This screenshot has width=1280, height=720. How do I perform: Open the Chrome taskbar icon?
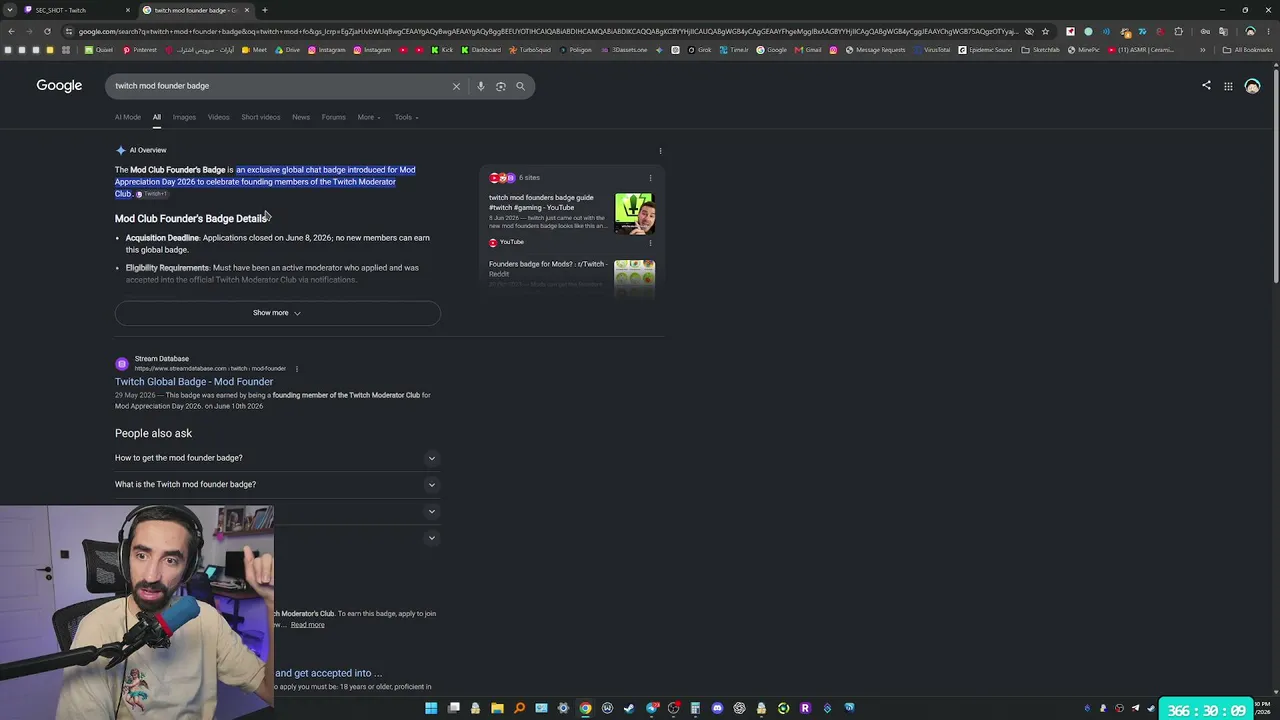pyautogui.click(x=585, y=708)
